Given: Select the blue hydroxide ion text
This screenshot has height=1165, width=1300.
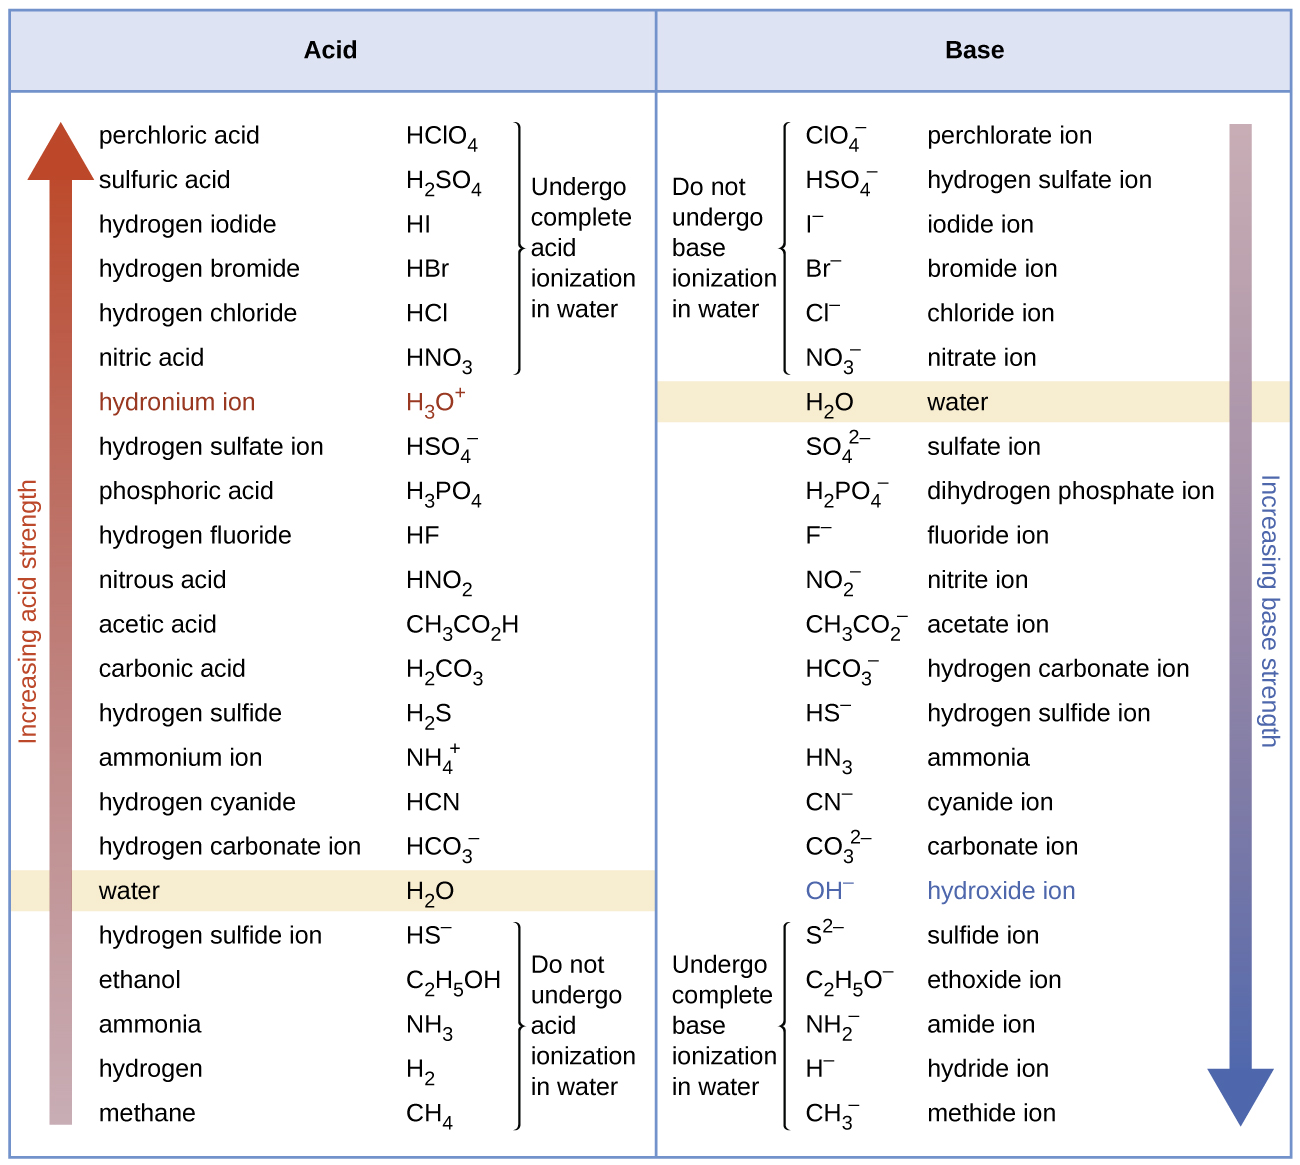Looking at the screenshot, I should pyautogui.click(x=1001, y=891).
